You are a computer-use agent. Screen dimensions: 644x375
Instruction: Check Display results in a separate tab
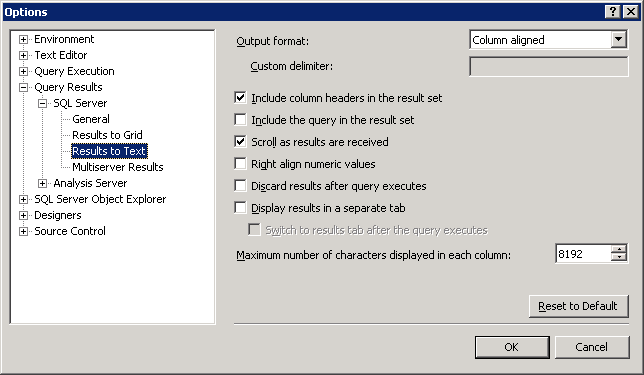pyautogui.click(x=240, y=207)
